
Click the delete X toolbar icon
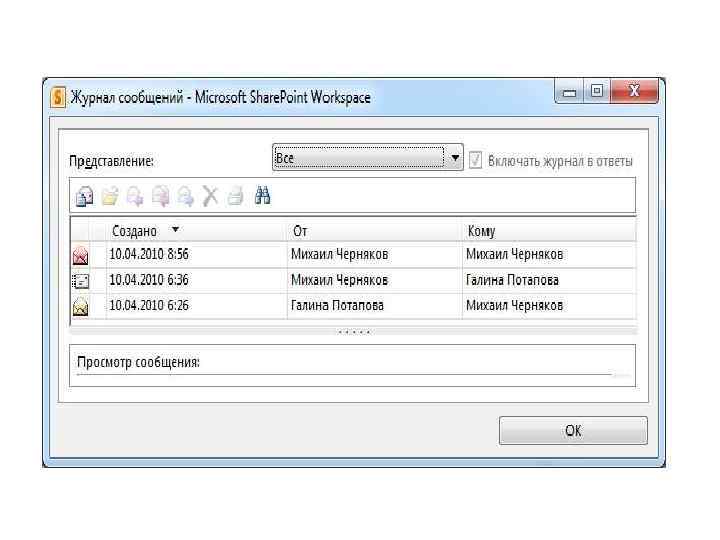click(x=210, y=197)
